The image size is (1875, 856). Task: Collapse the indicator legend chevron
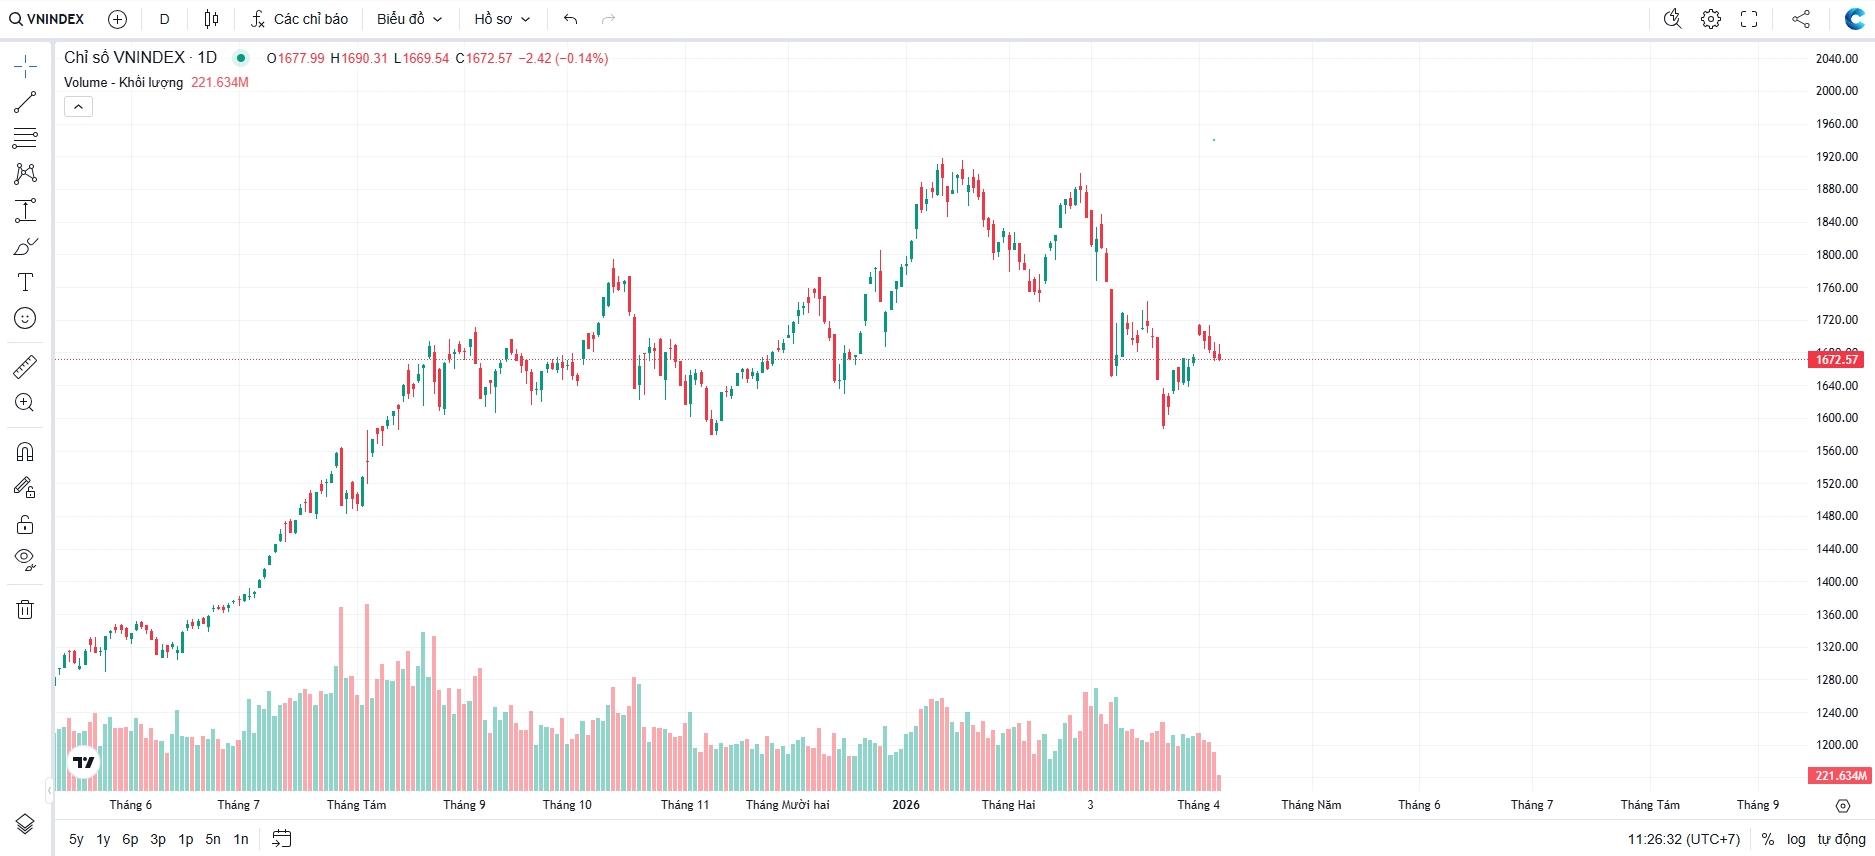(78, 106)
